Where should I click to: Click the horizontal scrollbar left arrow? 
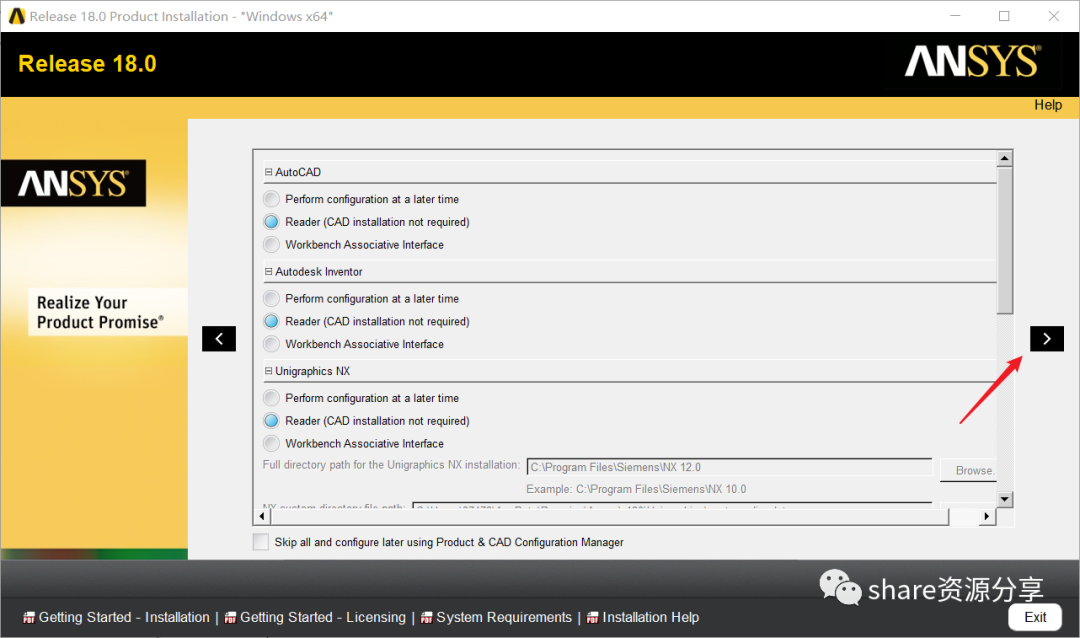(262, 516)
